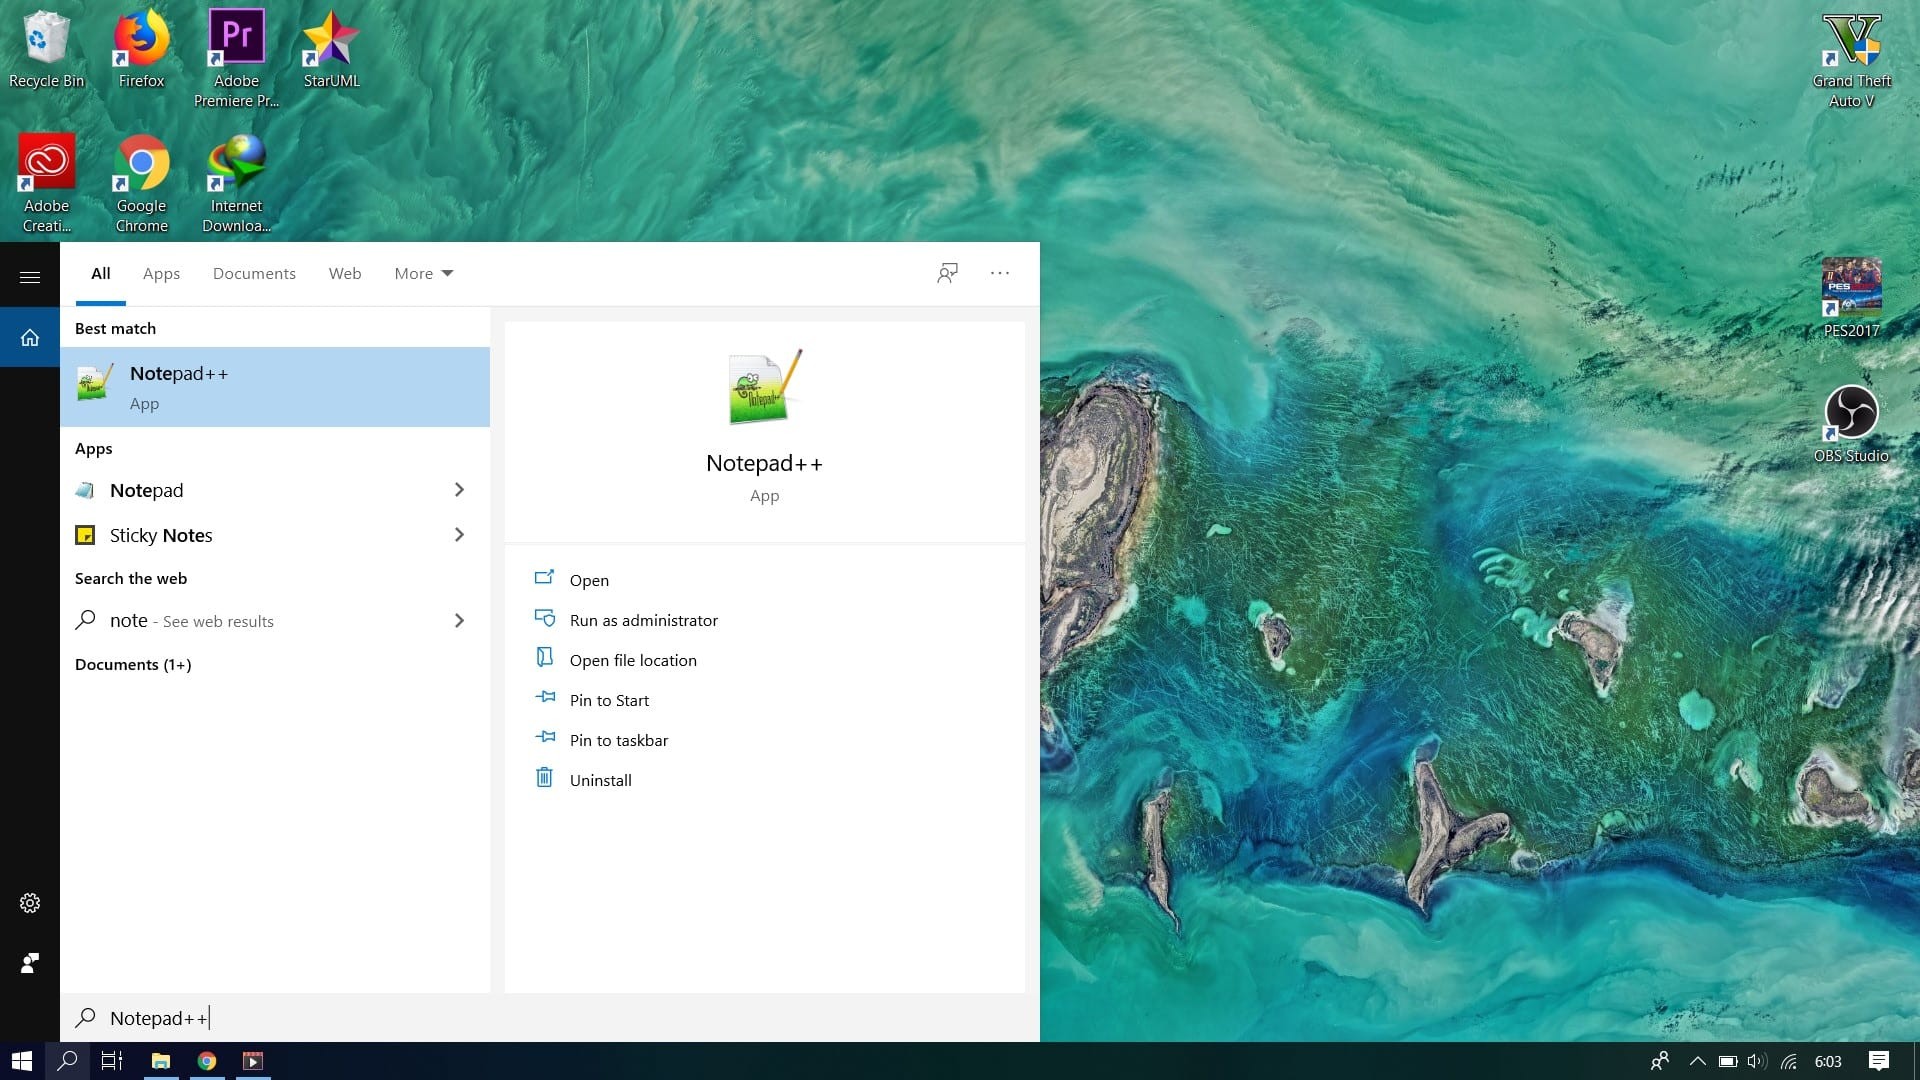Select the StarUML desktop shortcut
The image size is (1920, 1080).
[x=331, y=48]
